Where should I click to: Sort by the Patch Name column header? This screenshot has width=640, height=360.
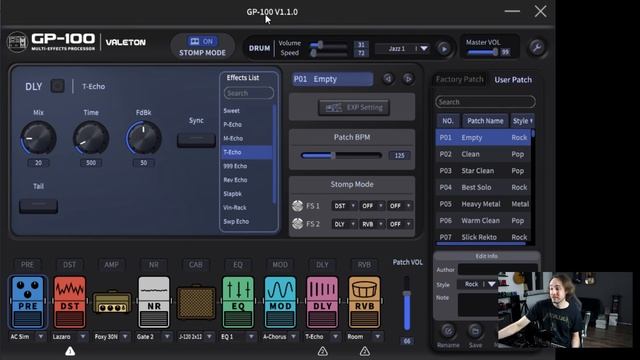485,121
